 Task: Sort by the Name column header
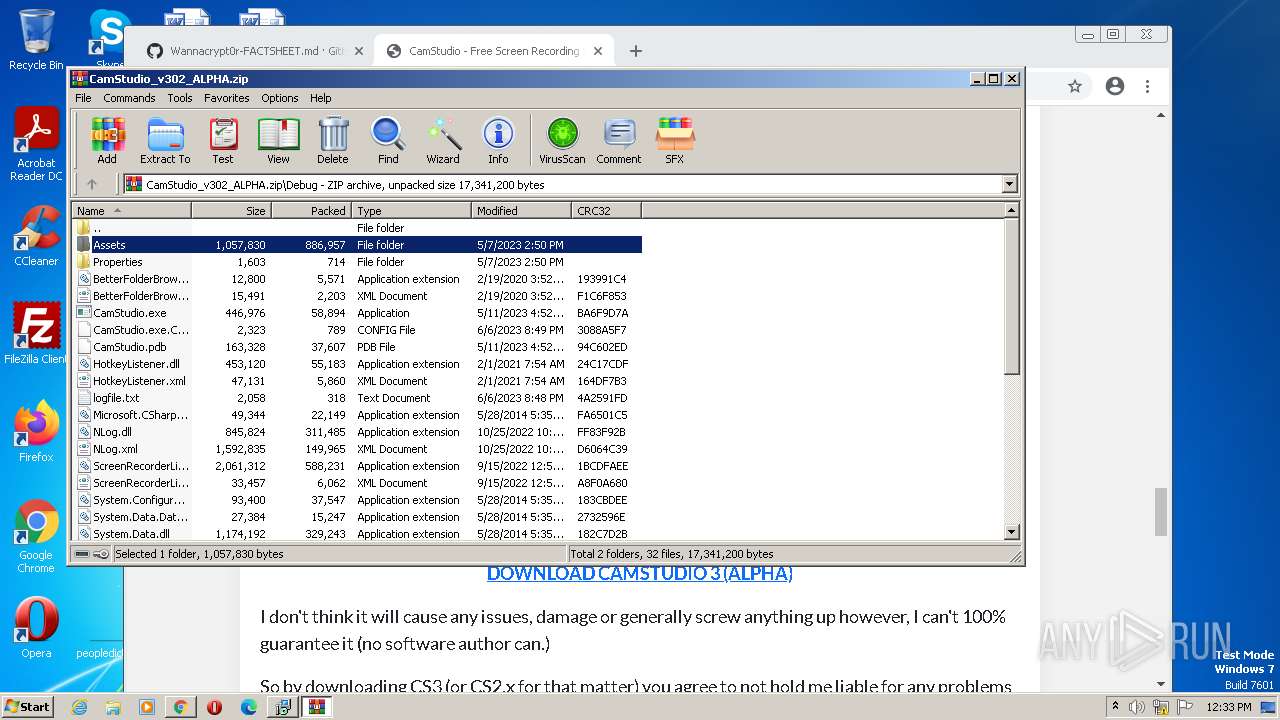click(x=132, y=211)
